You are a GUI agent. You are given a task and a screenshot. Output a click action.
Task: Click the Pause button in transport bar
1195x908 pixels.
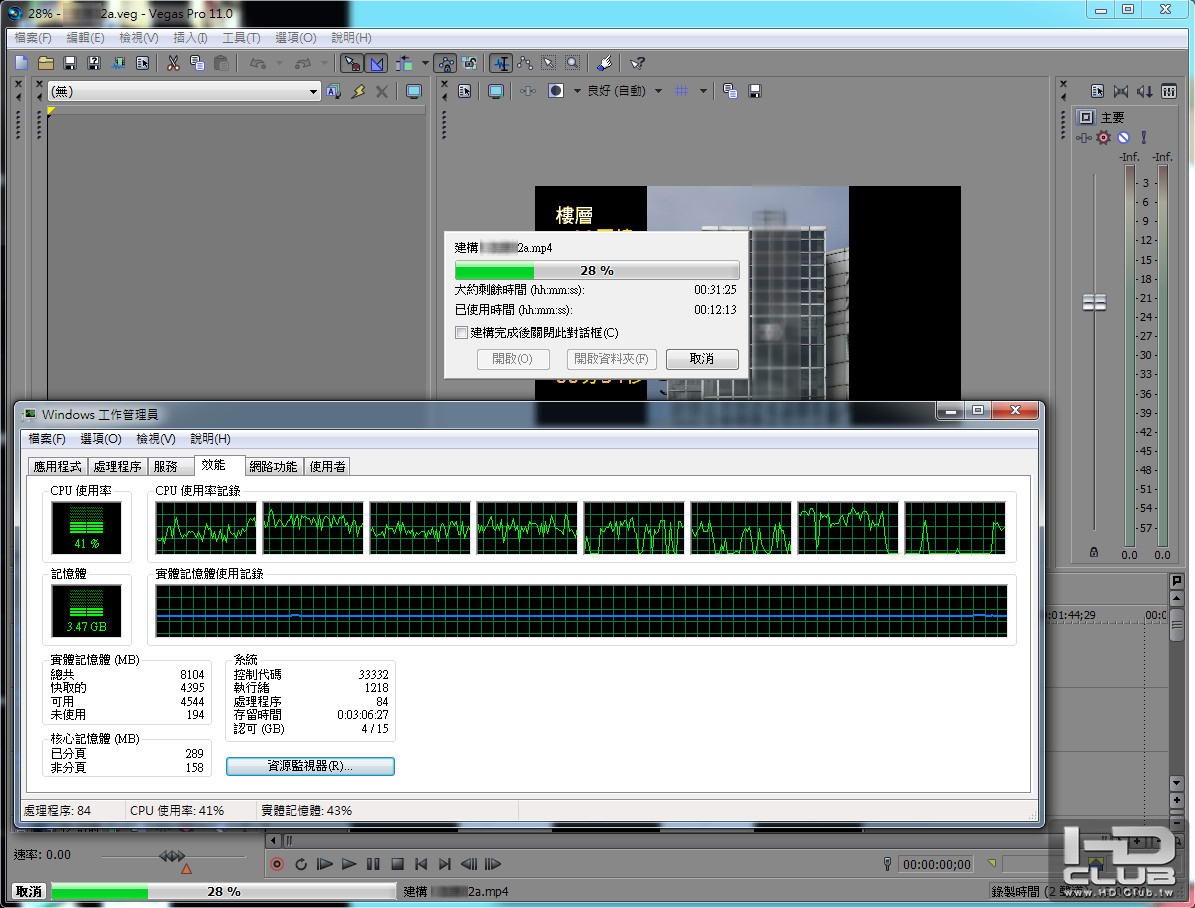pyautogui.click(x=373, y=864)
